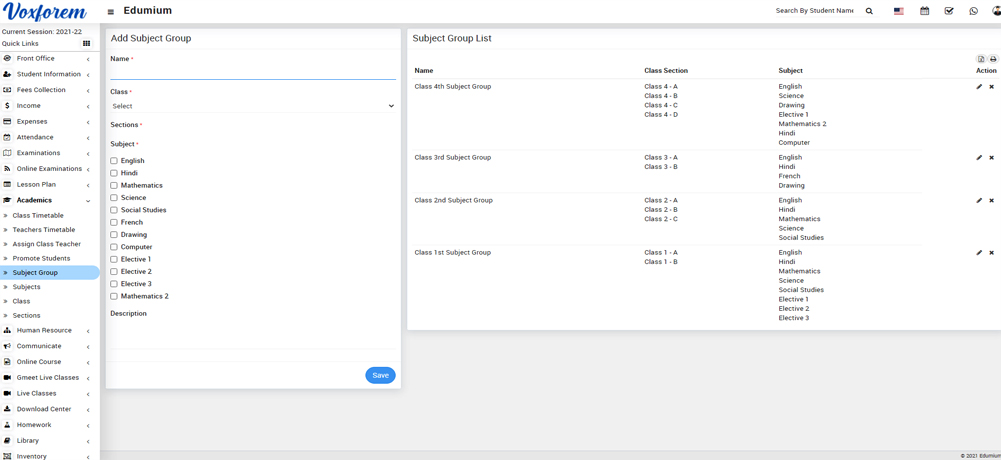Image resolution: width=1001 pixels, height=460 pixels.
Task: Delete Class 3rd Subject Group
Action: 991,158
